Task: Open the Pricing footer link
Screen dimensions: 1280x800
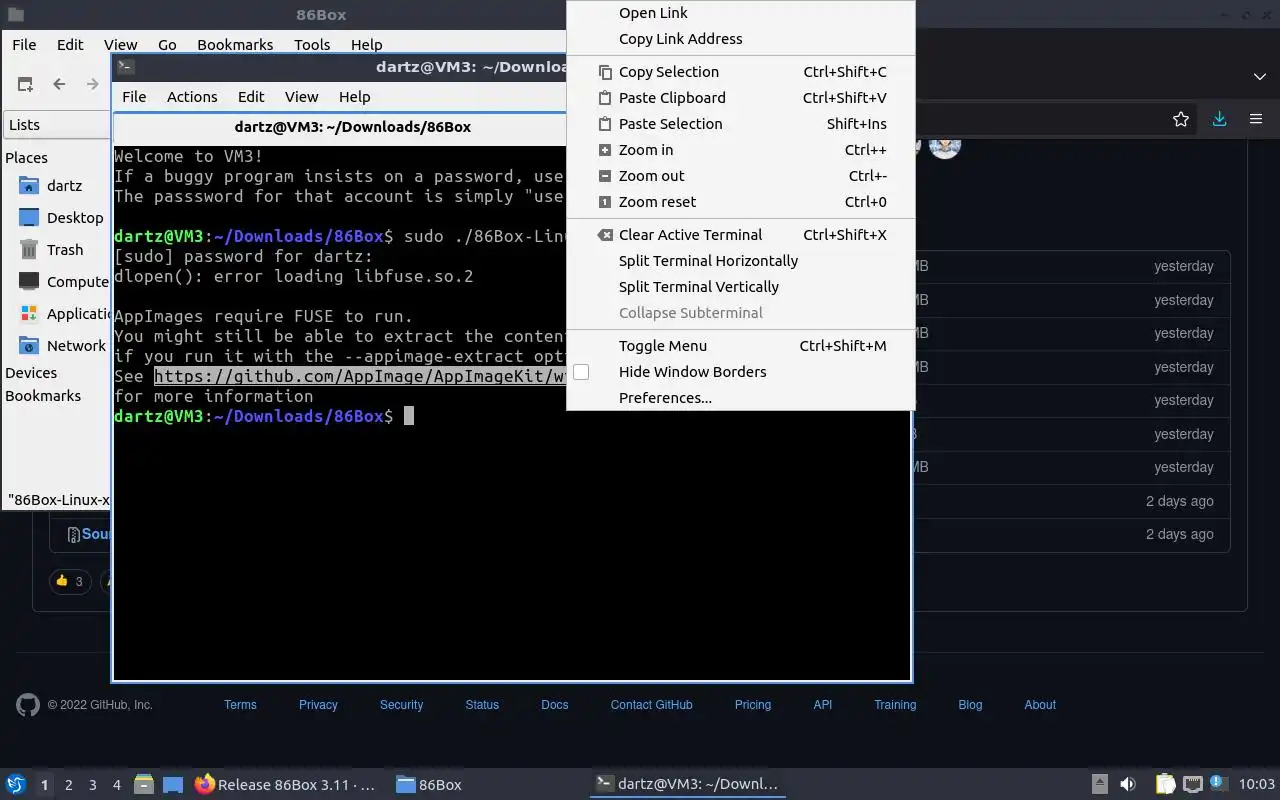Action: click(x=753, y=705)
